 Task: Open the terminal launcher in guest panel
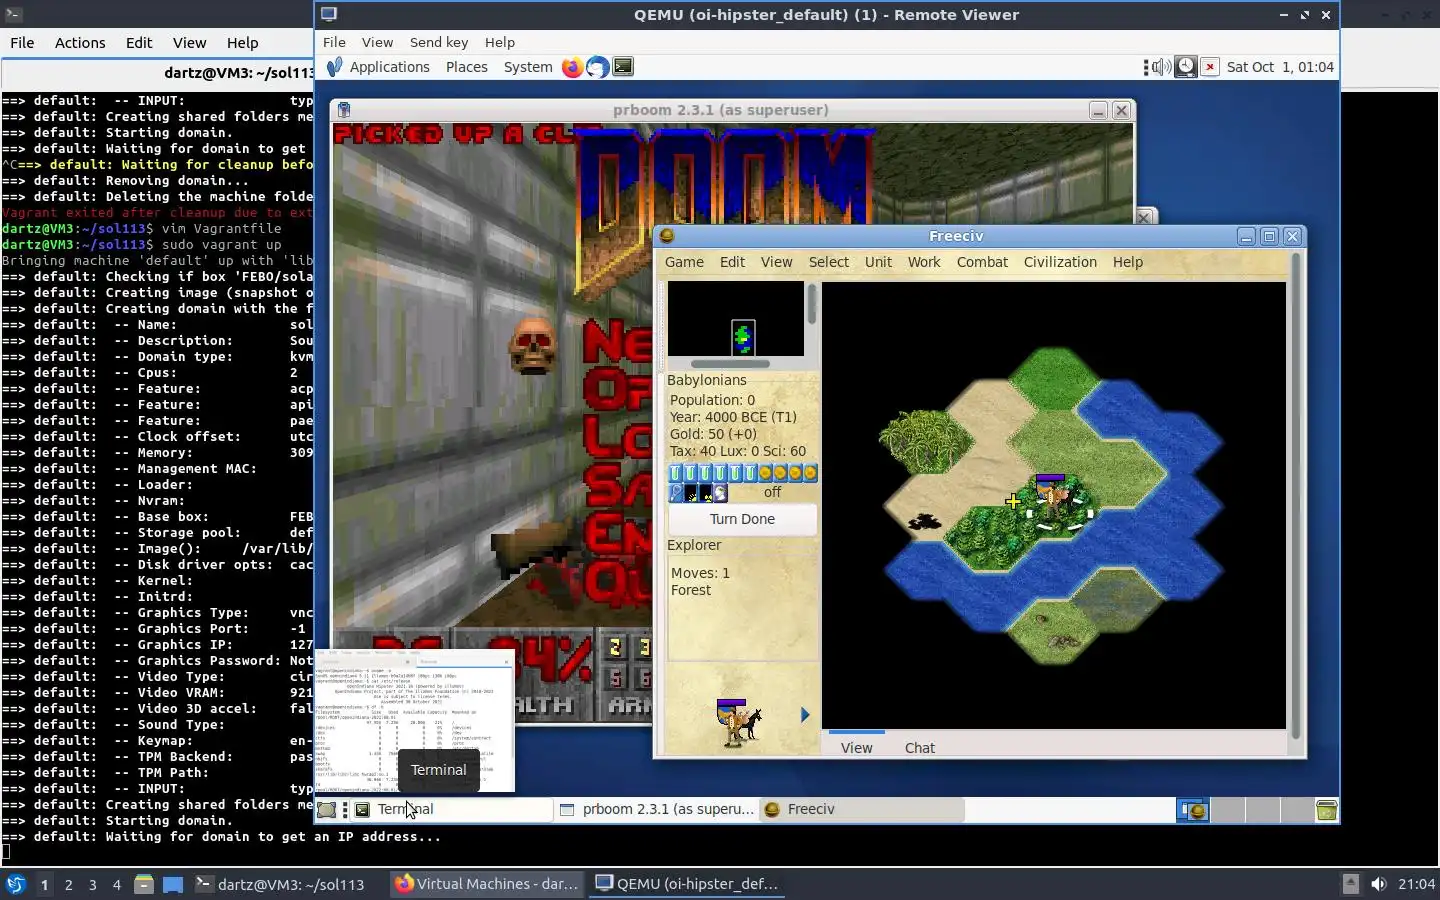[623, 67]
